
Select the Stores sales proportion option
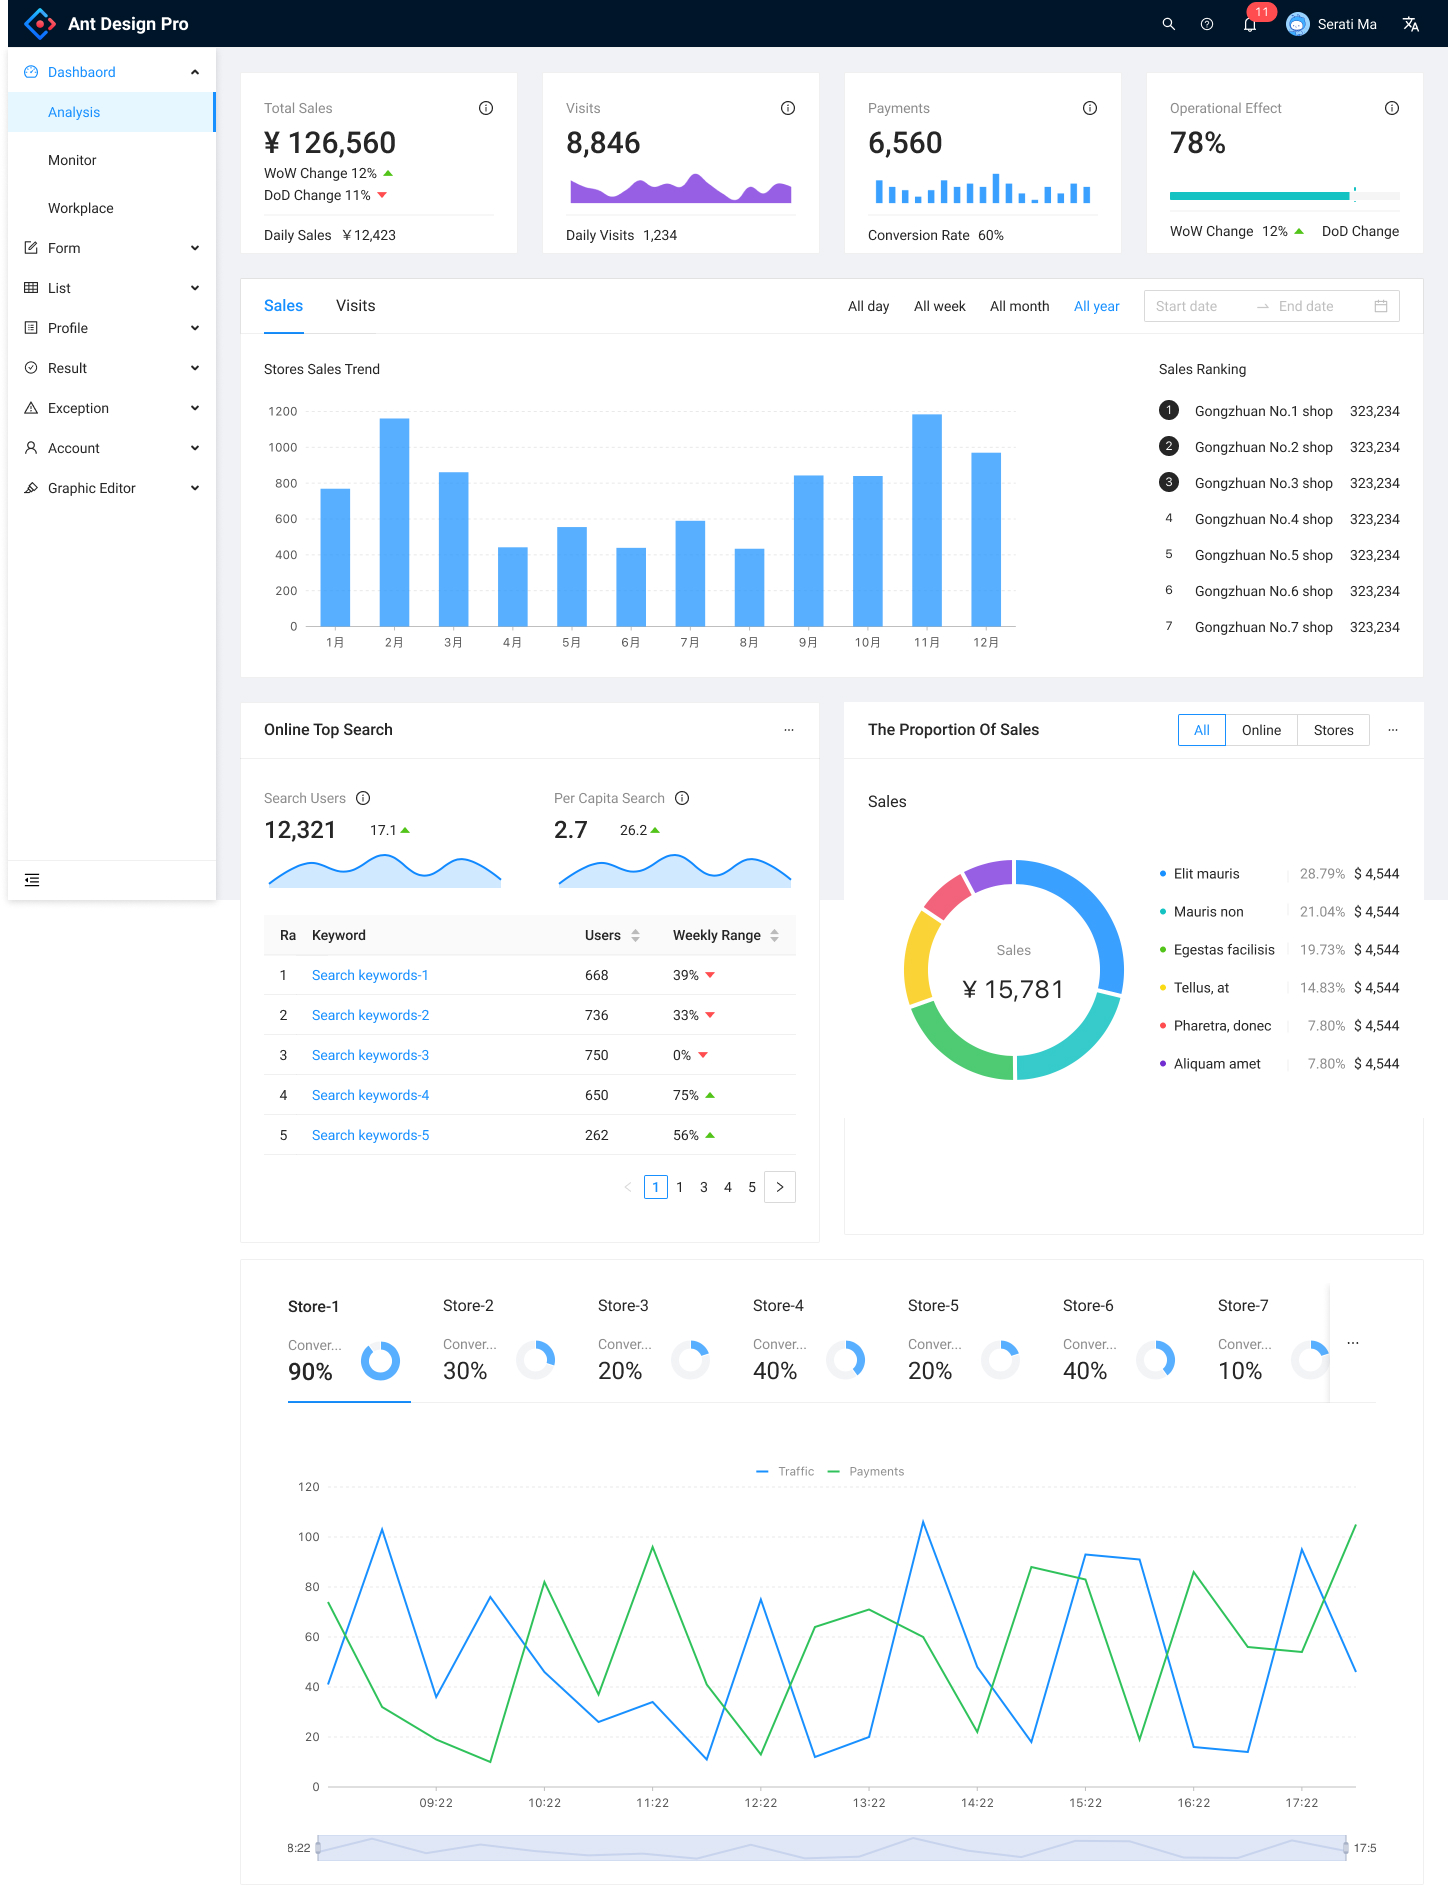(1333, 730)
